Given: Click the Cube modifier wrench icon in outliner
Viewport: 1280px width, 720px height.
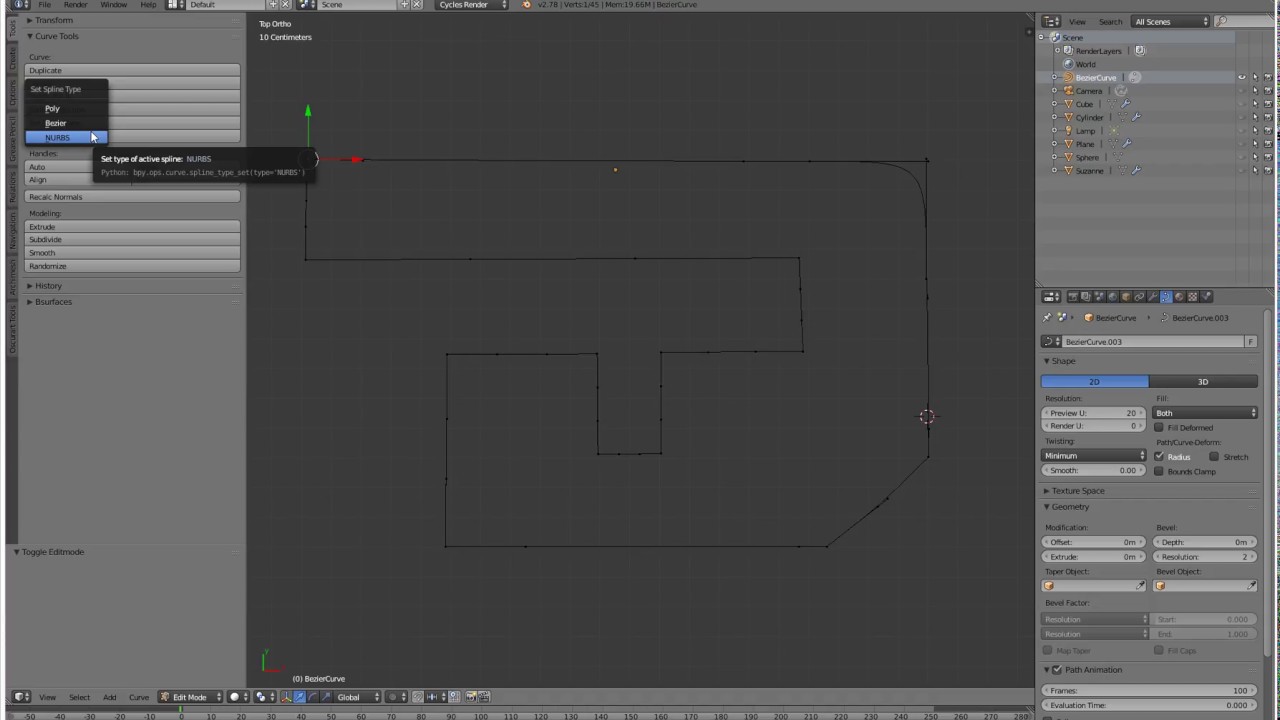Looking at the screenshot, I should 1125,104.
